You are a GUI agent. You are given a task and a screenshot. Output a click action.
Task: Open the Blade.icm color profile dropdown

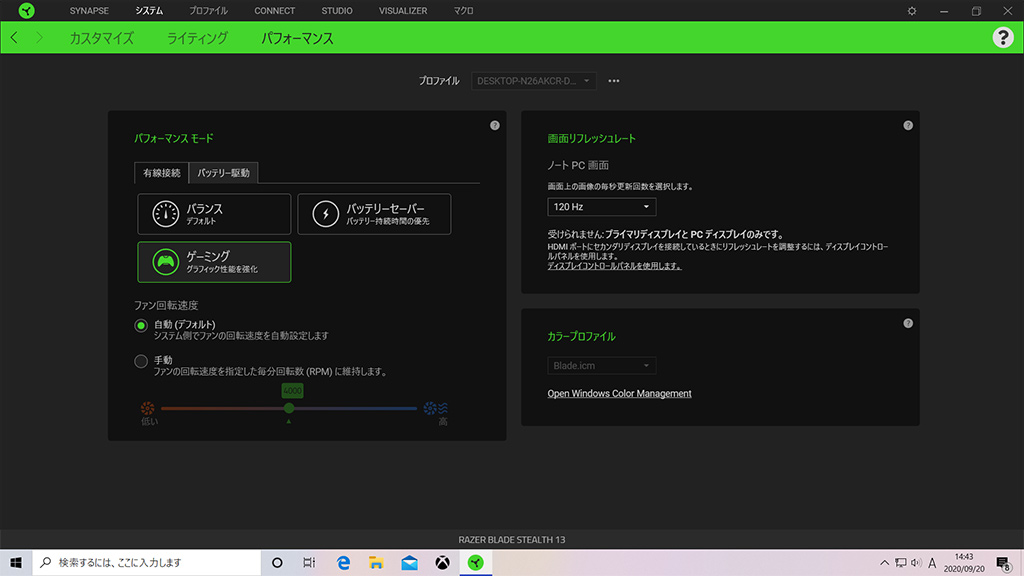tap(601, 366)
